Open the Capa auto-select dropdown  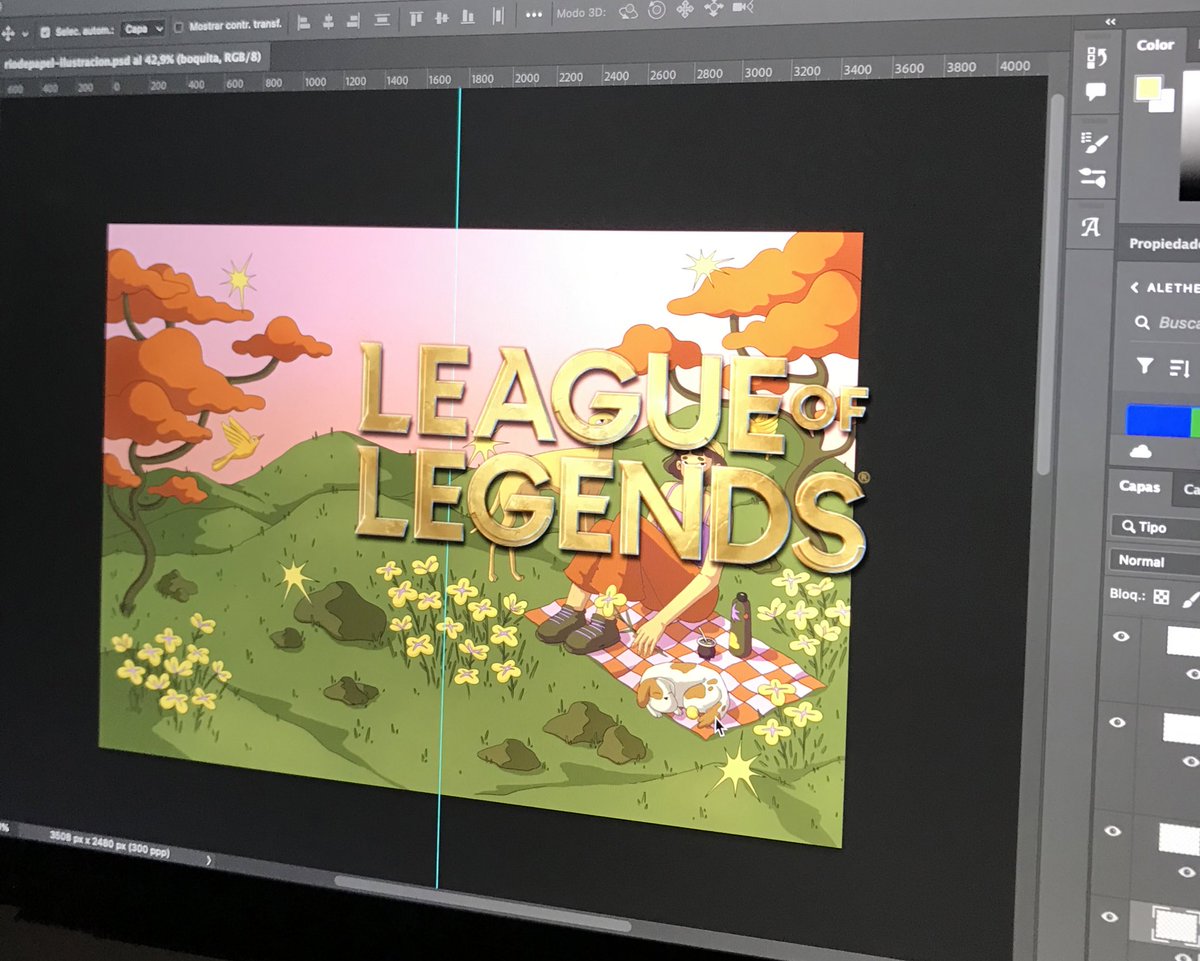click(143, 29)
